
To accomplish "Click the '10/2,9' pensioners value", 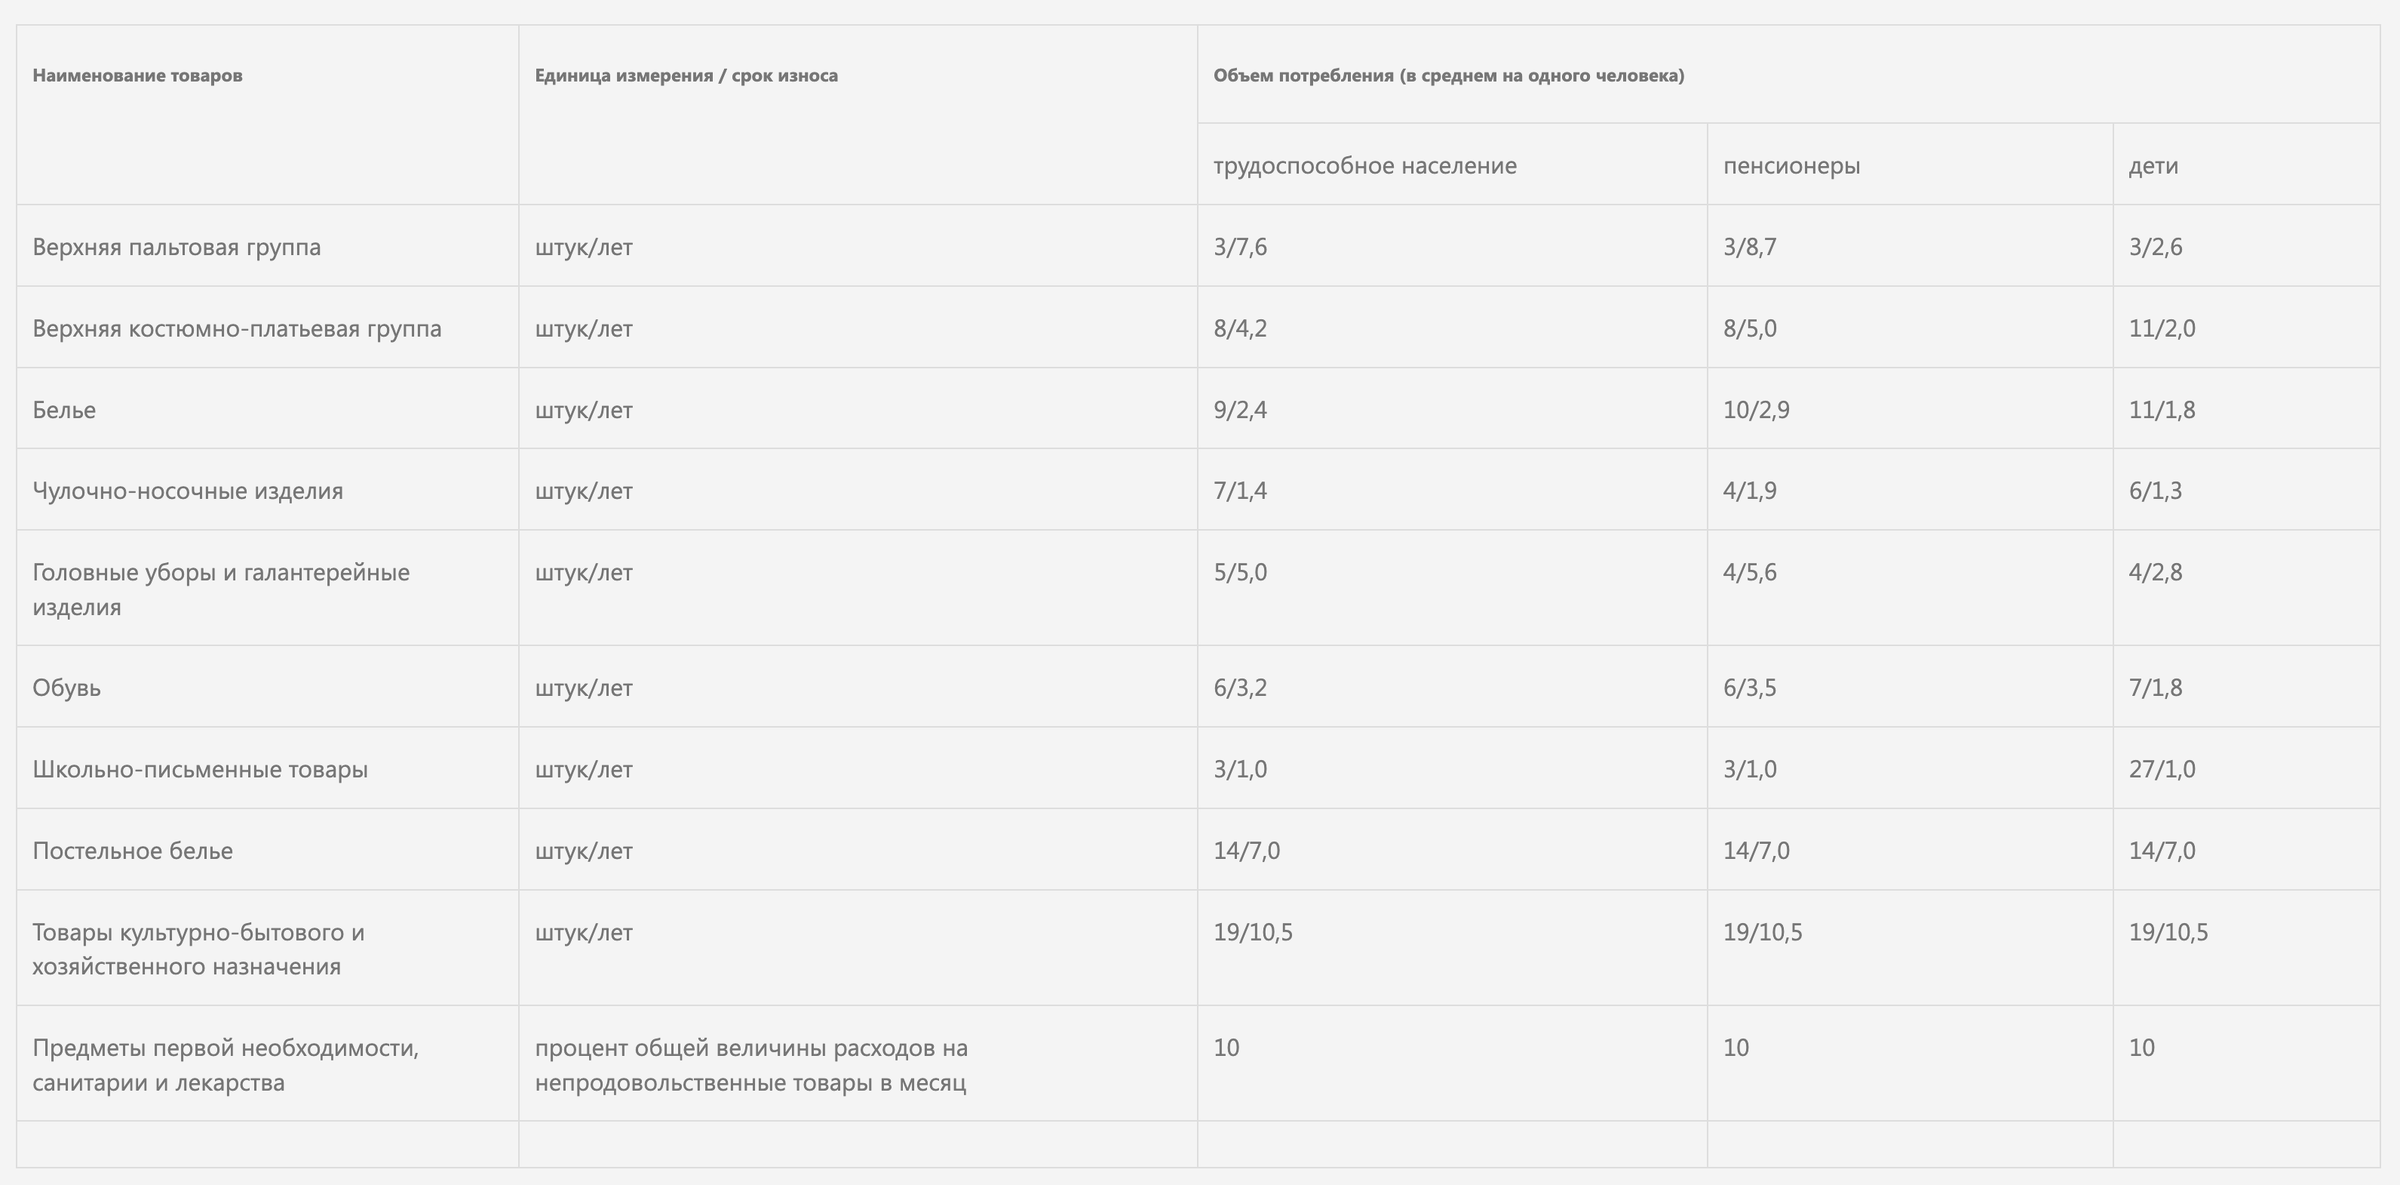I will [x=1756, y=410].
